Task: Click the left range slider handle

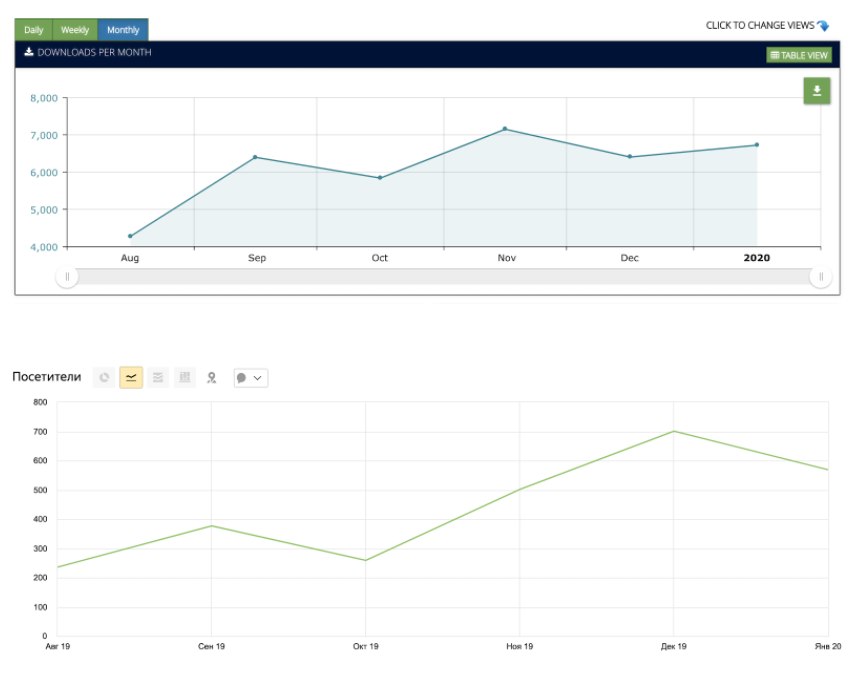Action: click(67, 277)
